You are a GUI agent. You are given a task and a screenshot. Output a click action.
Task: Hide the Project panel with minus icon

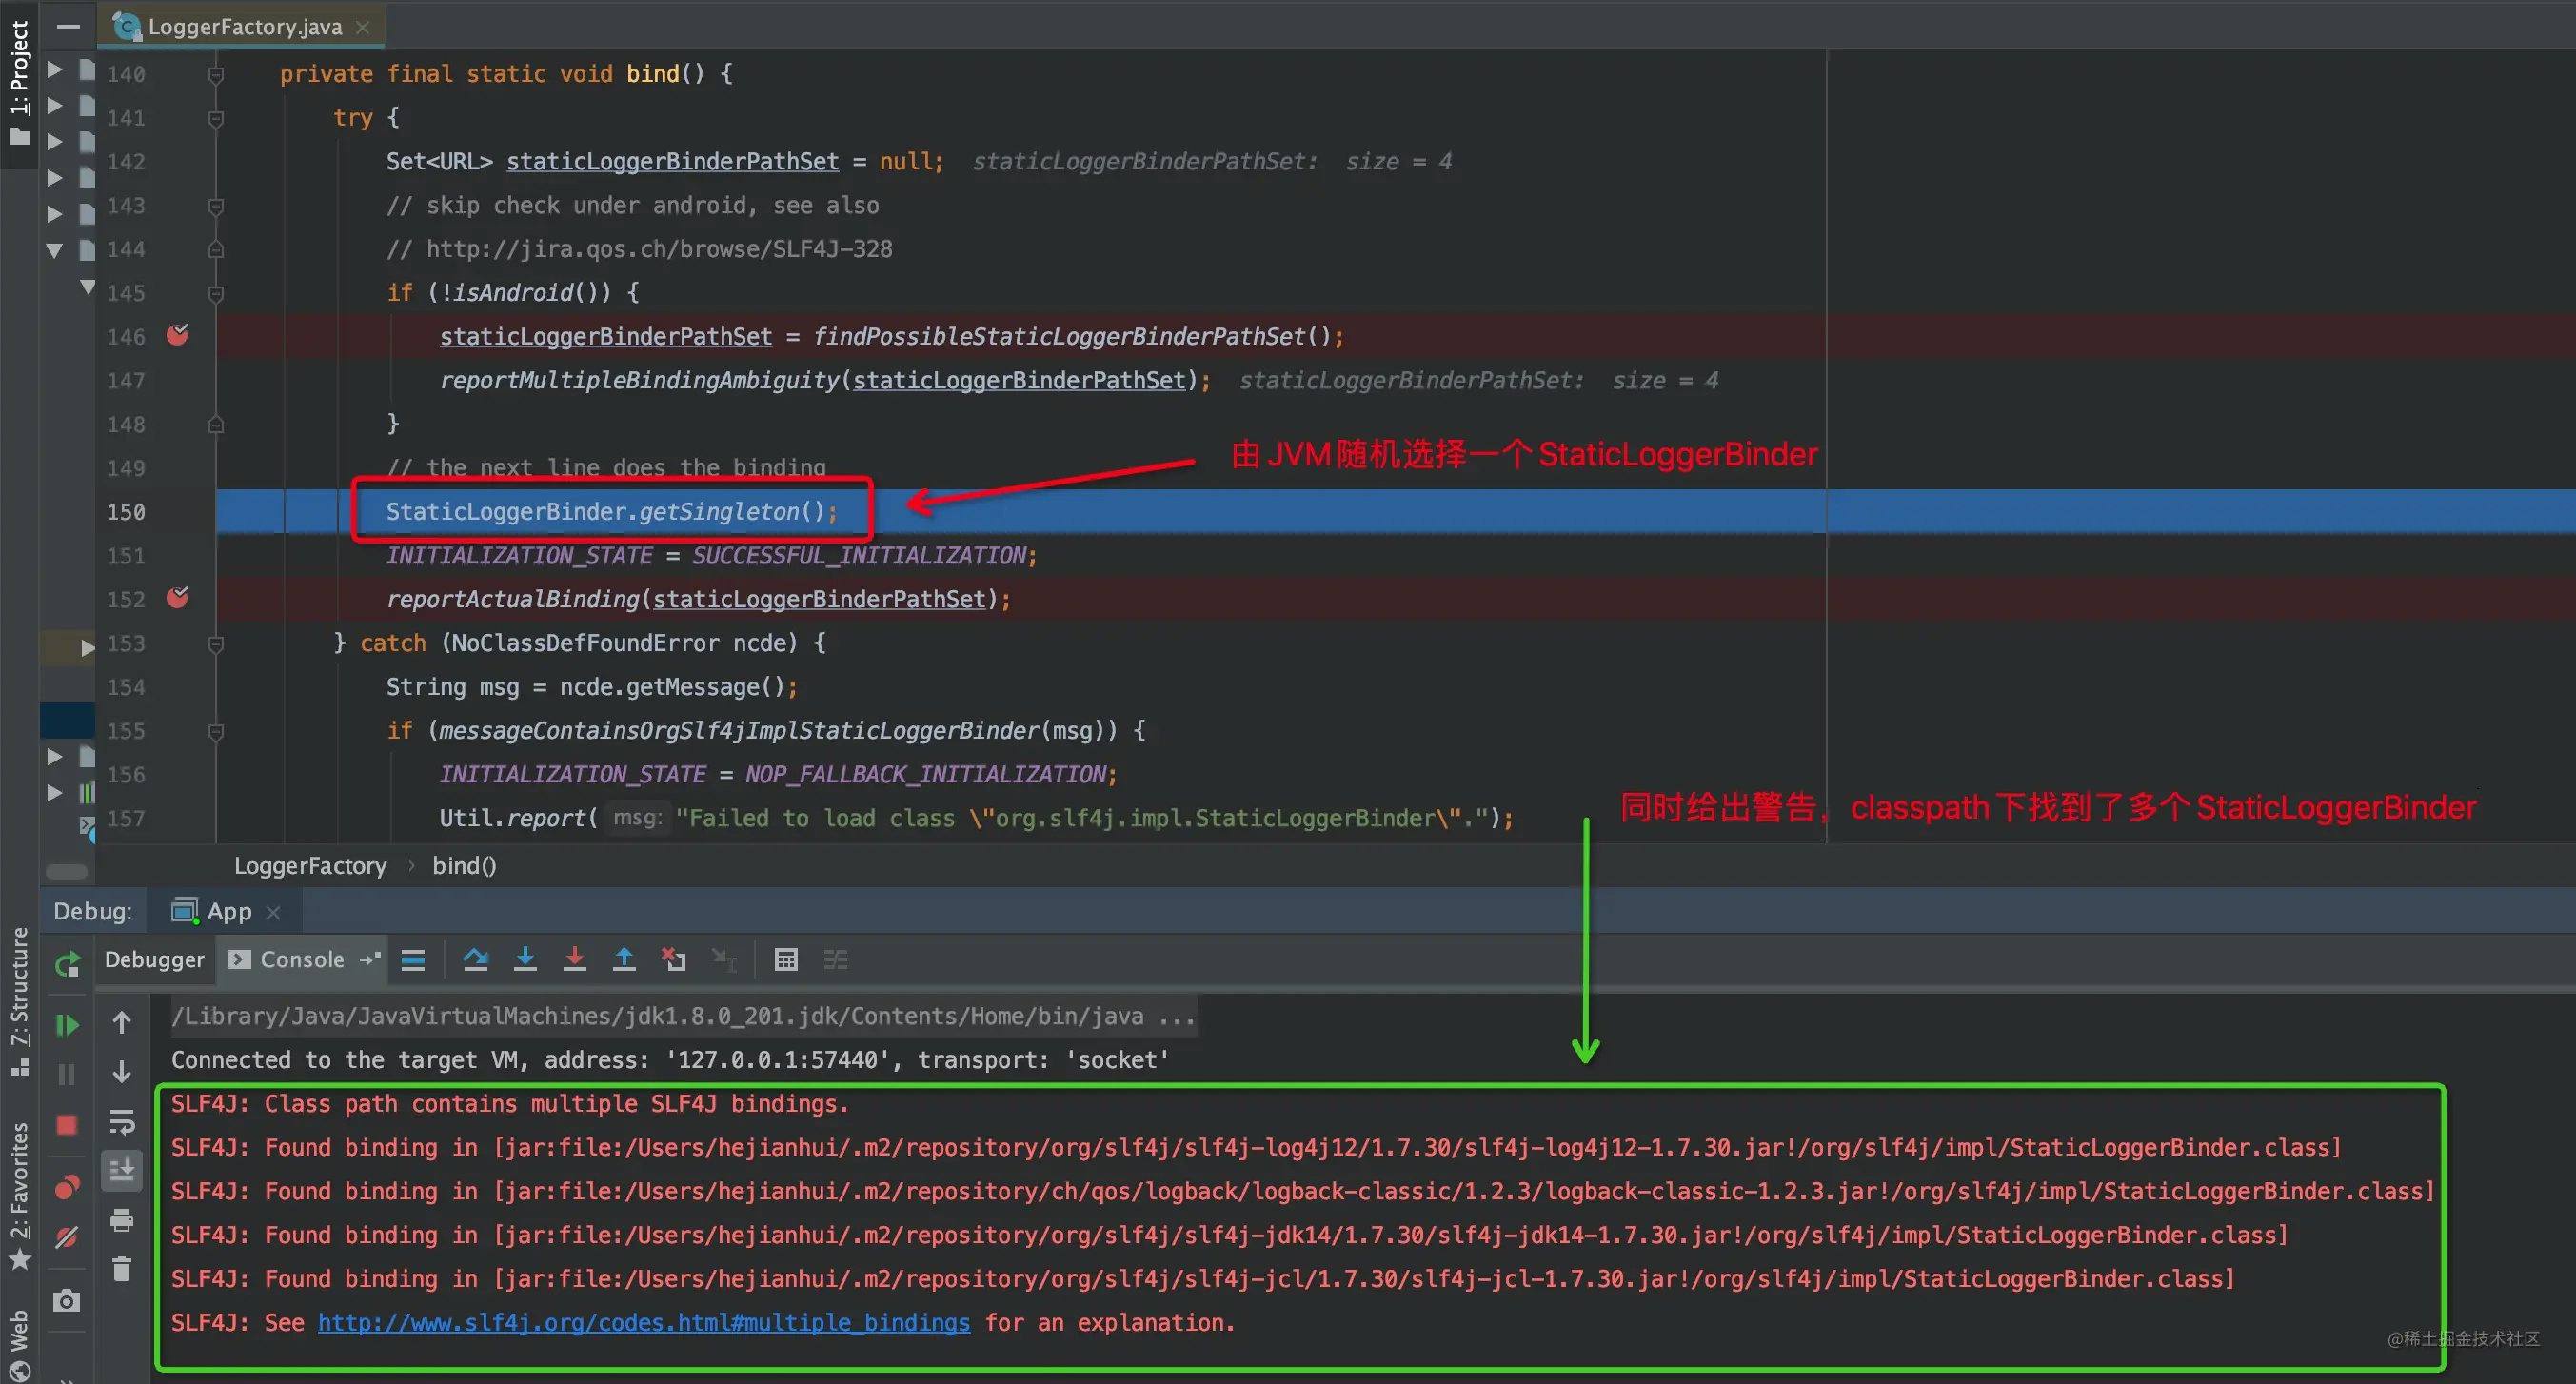68,27
